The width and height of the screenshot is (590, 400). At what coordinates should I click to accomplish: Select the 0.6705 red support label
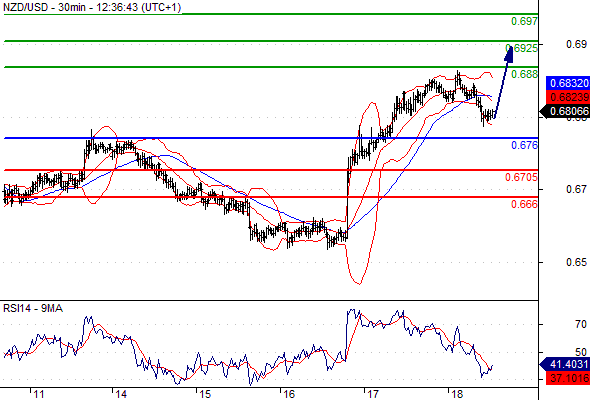(521, 177)
